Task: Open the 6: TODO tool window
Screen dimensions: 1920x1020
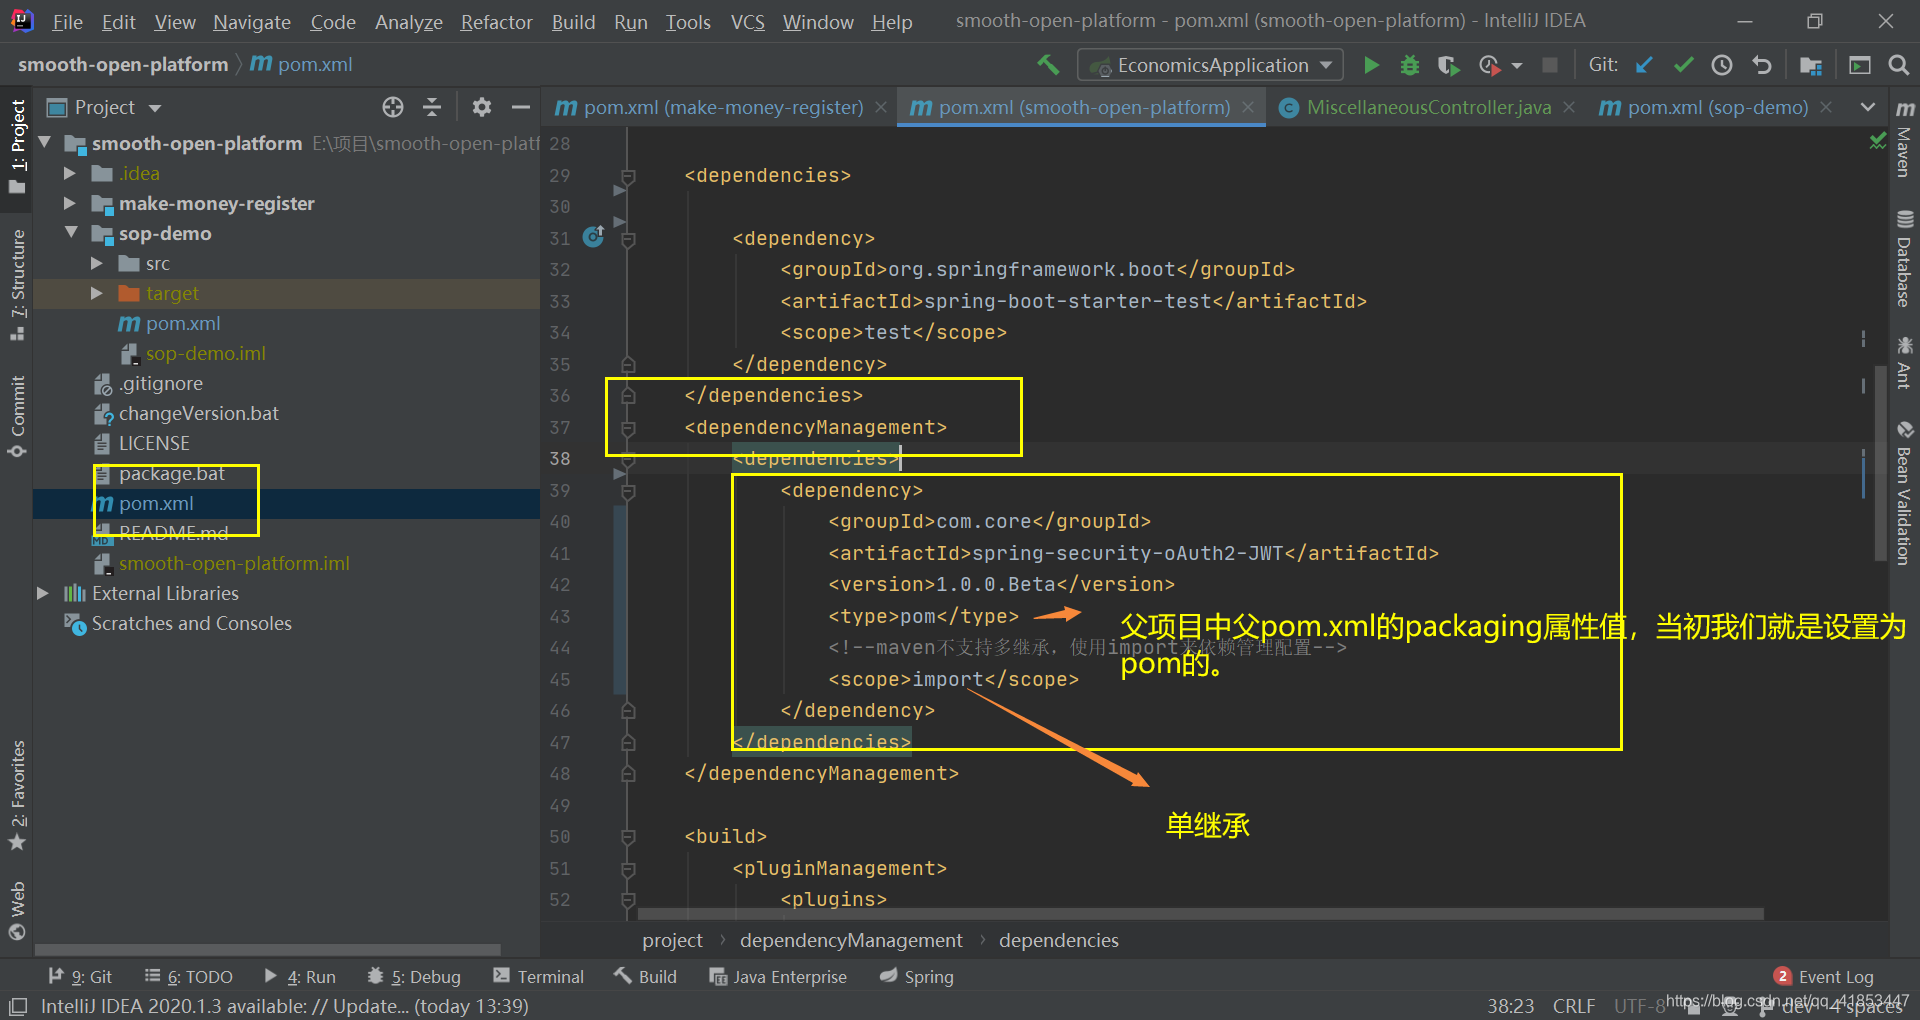Action: (x=188, y=977)
